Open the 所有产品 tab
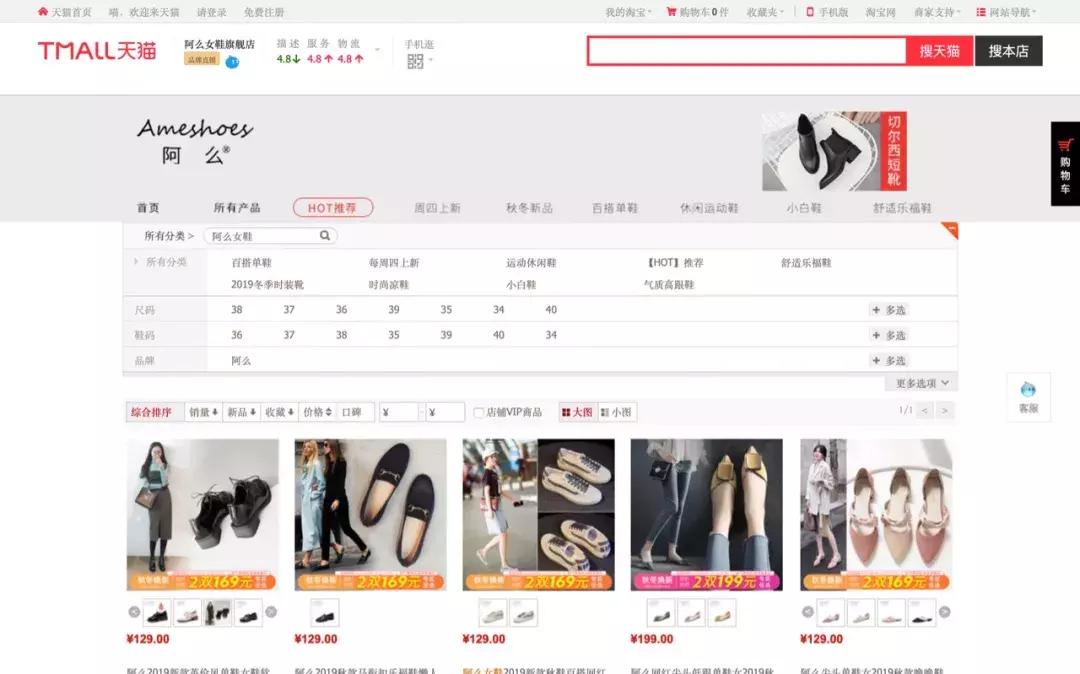The image size is (1080, 674). [237, 207]
